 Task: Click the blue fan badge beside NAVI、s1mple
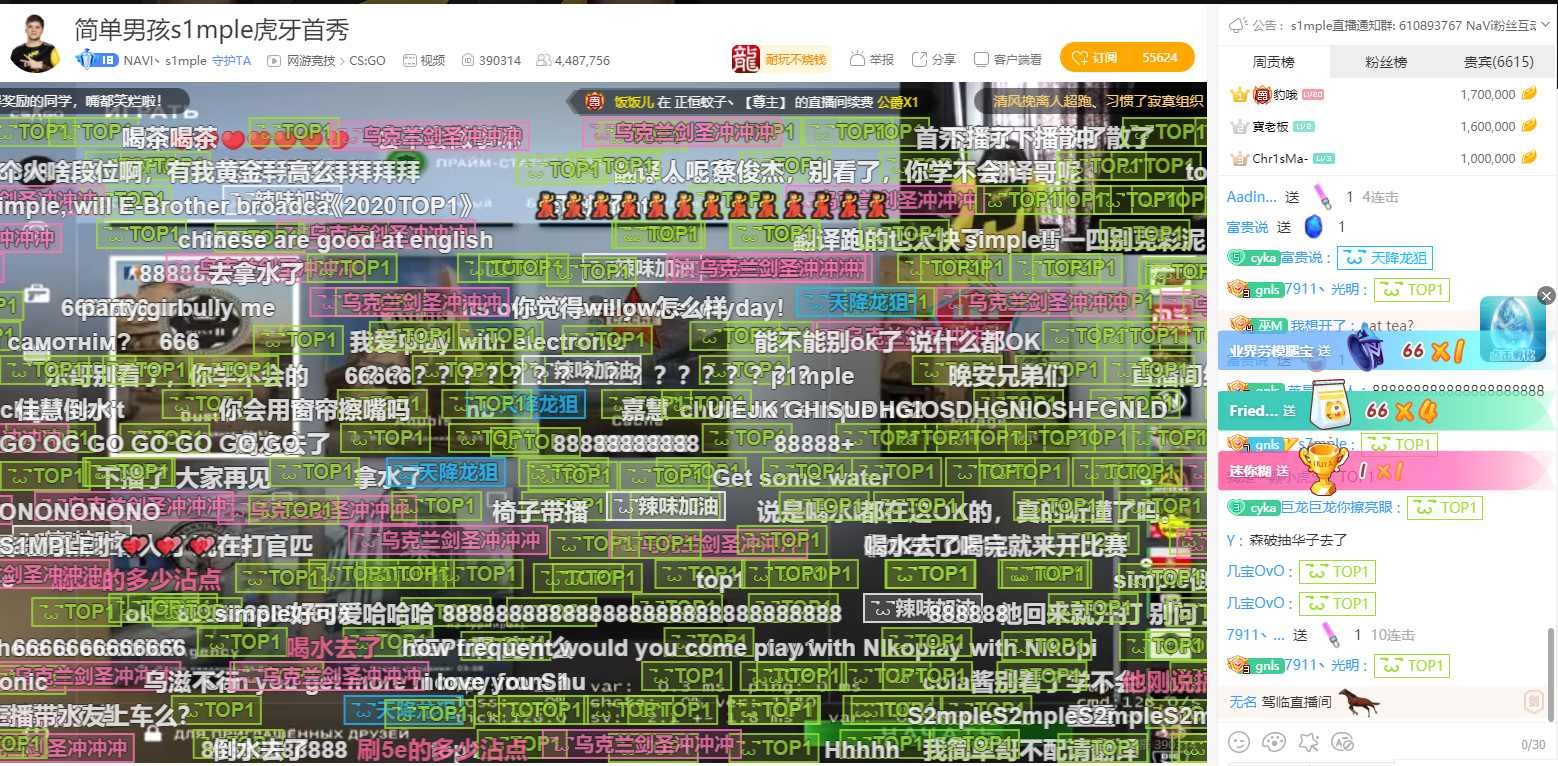click(x=97, y=60)
